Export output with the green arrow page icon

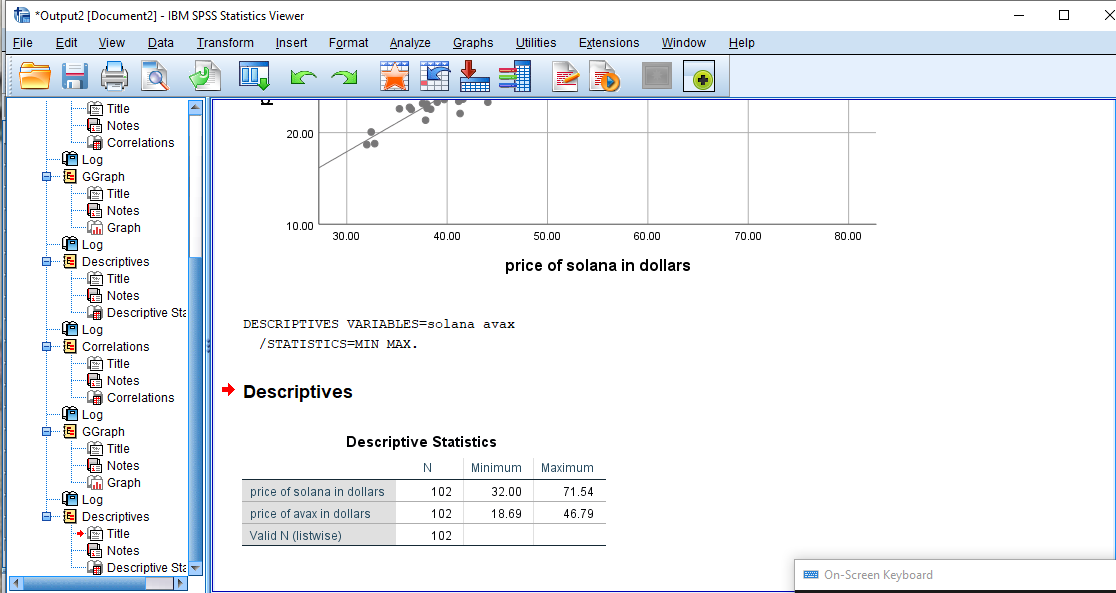[205, 76]
